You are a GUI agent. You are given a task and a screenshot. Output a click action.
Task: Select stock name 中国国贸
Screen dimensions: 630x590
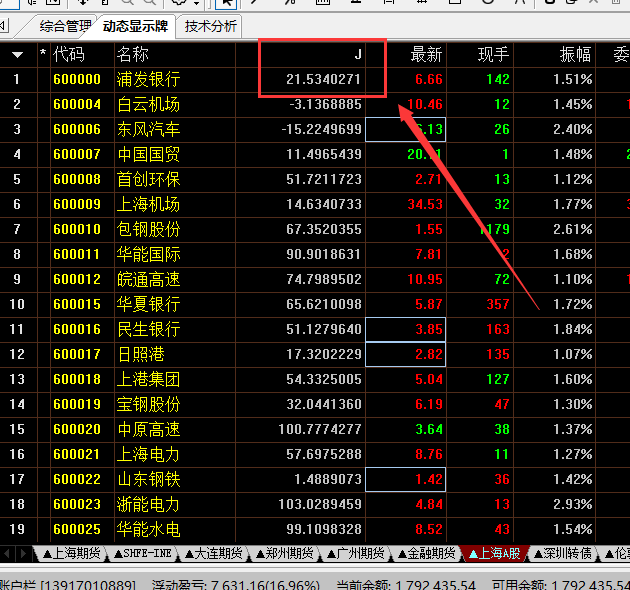[x=148, y=154]
